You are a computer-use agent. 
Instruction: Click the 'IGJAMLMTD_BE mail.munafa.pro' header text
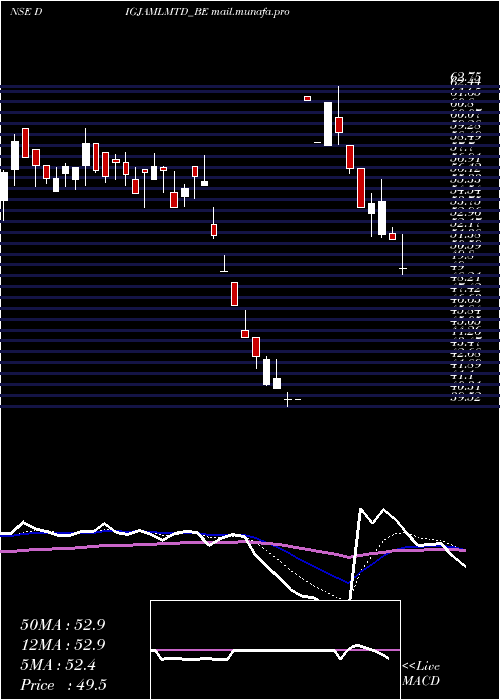pos(208,12)
